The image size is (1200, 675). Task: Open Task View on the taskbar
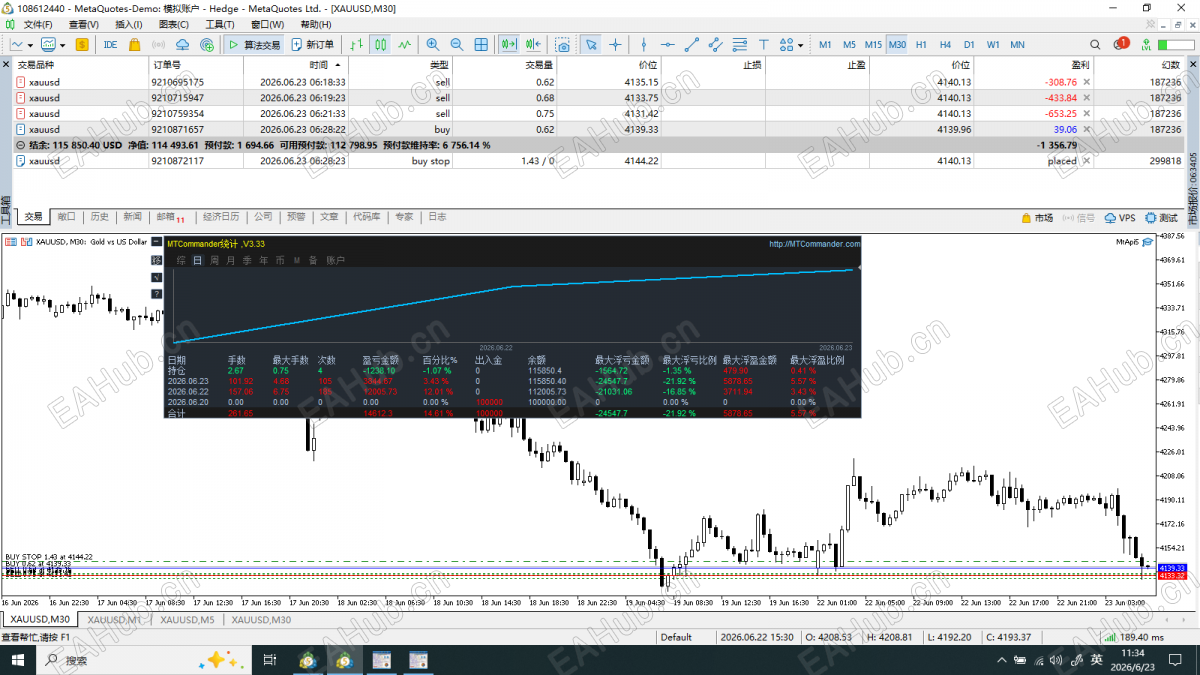coord(269,660)
